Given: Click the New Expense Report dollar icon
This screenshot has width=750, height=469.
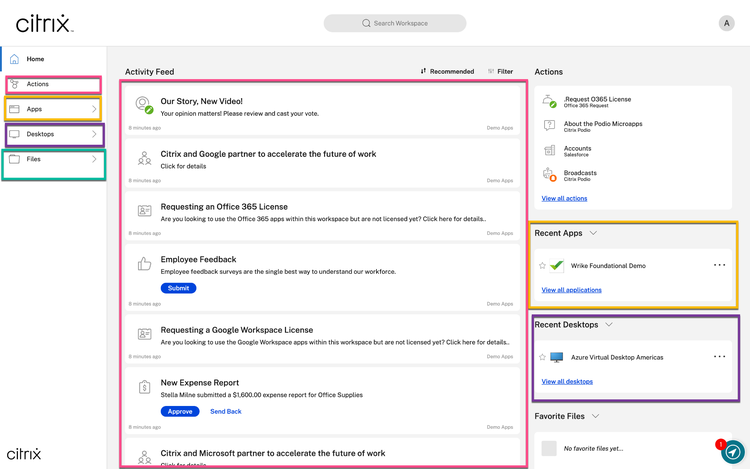Looking at the screenshot, I should 144,387.
